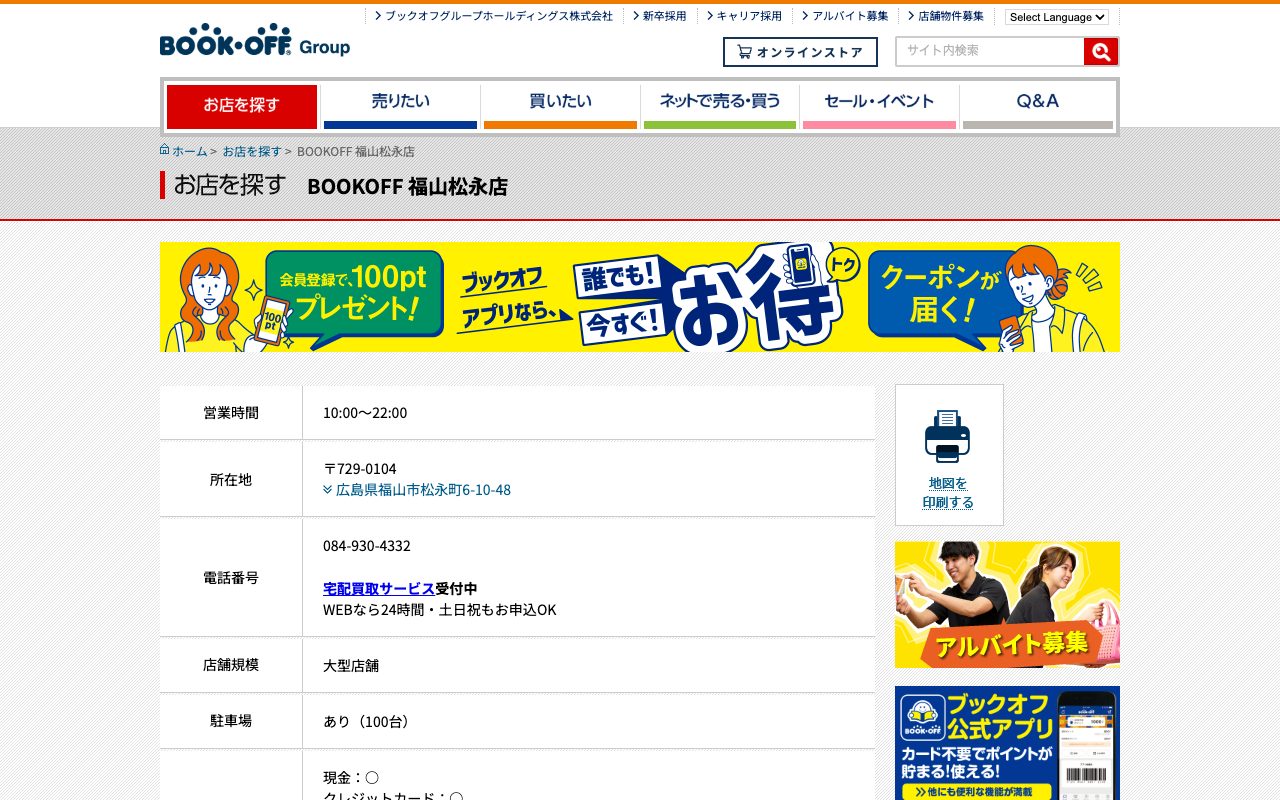Click the home icon in breadcrumb

[164, 150]
